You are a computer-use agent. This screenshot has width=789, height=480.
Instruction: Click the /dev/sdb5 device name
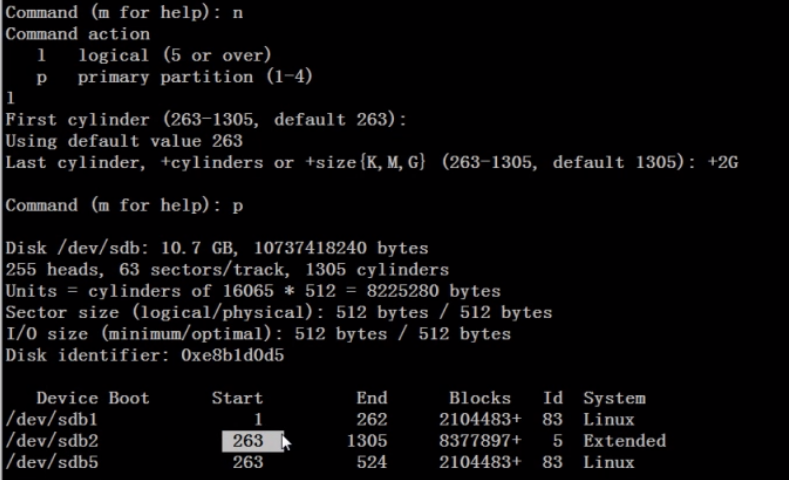[52, 462]
